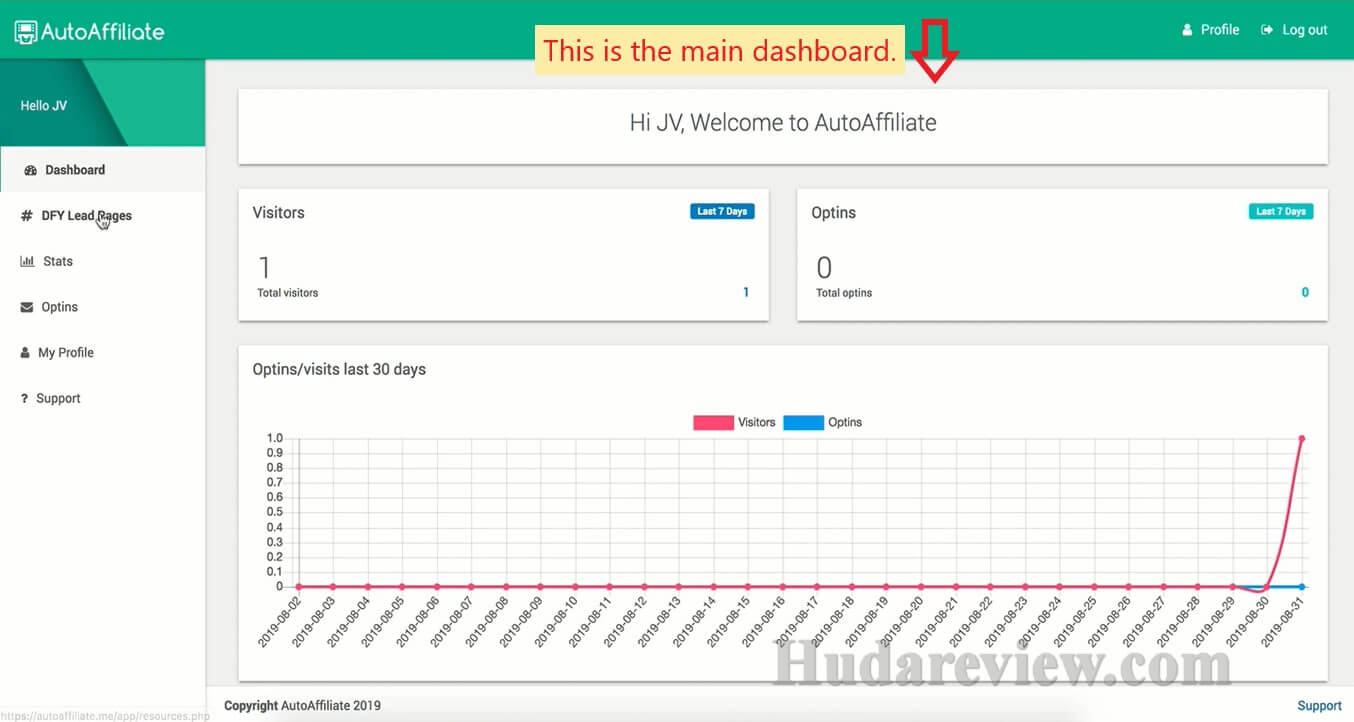Click Copyright AutoAffiliate 2019 text

302,706
